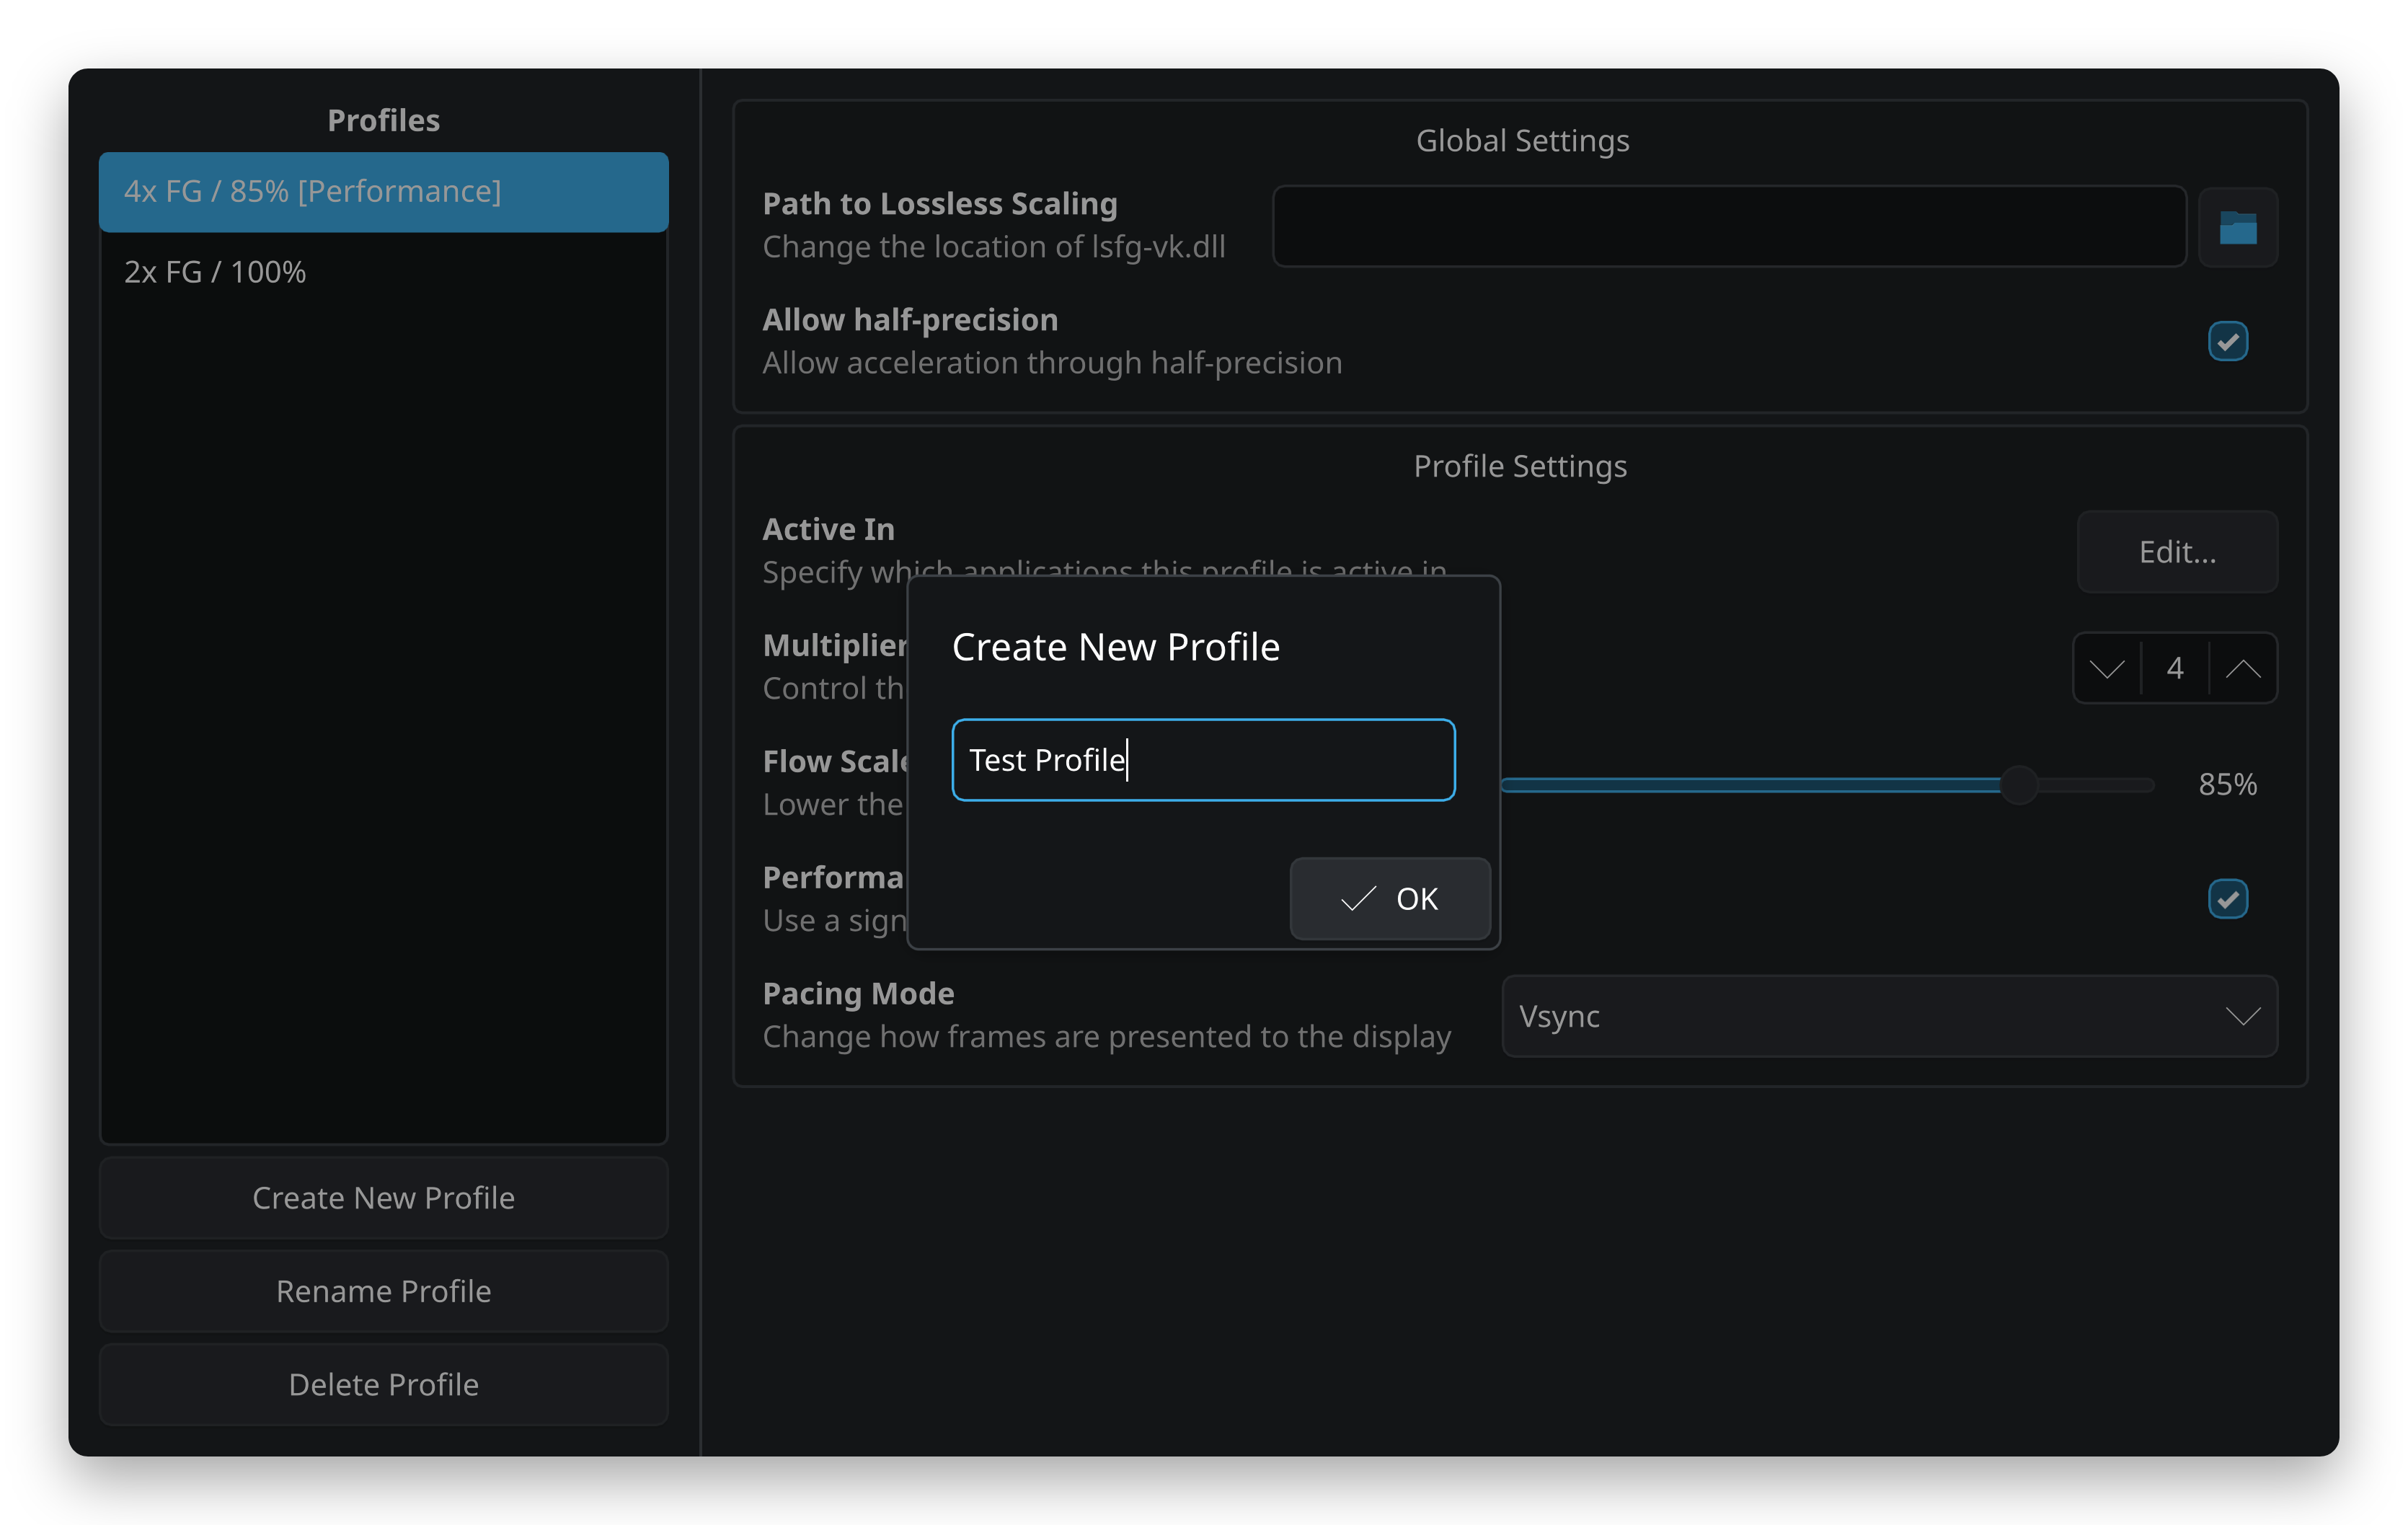The width and height of the screenshot is (2408, 1525).
Task: Click the Active In label
Action: 828,529
